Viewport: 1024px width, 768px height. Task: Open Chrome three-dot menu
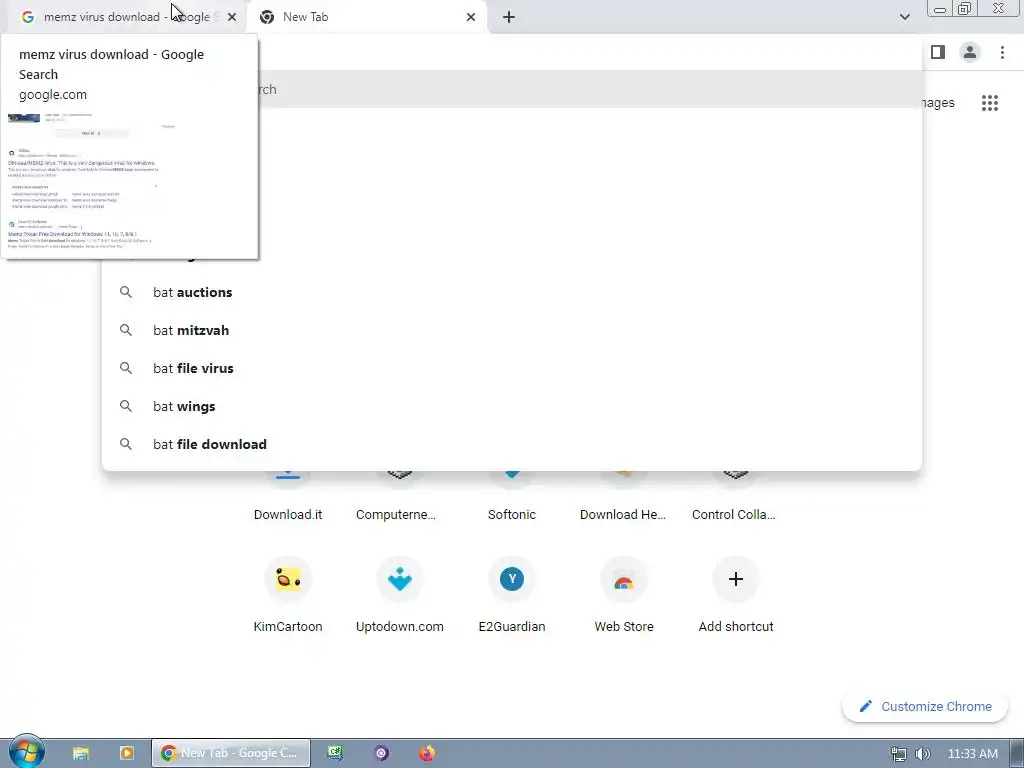[x=1002, y=52]
